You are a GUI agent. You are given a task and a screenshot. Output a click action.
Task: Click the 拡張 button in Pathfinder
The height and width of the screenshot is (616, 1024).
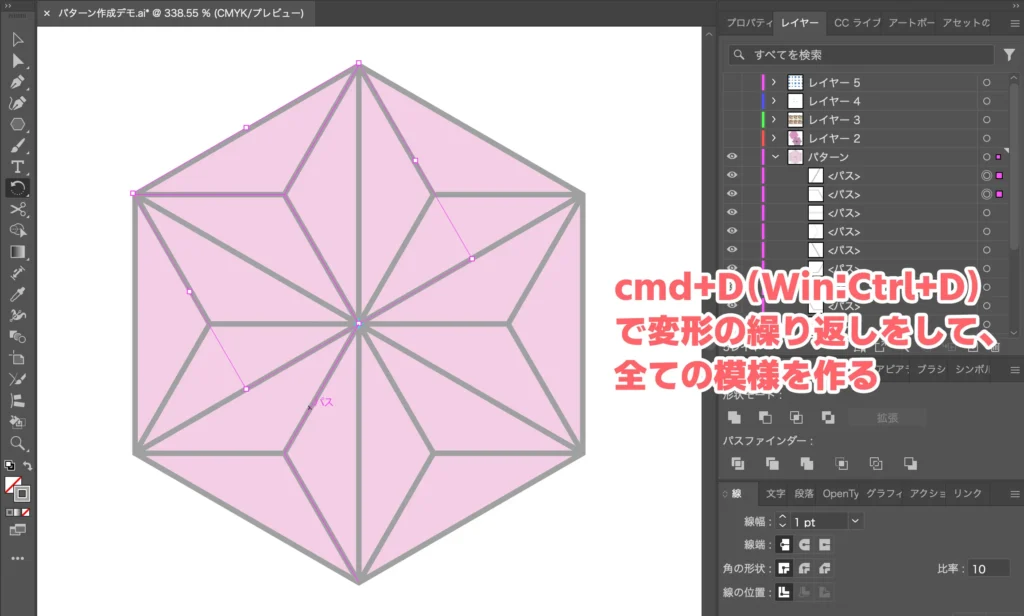point(886,417)
